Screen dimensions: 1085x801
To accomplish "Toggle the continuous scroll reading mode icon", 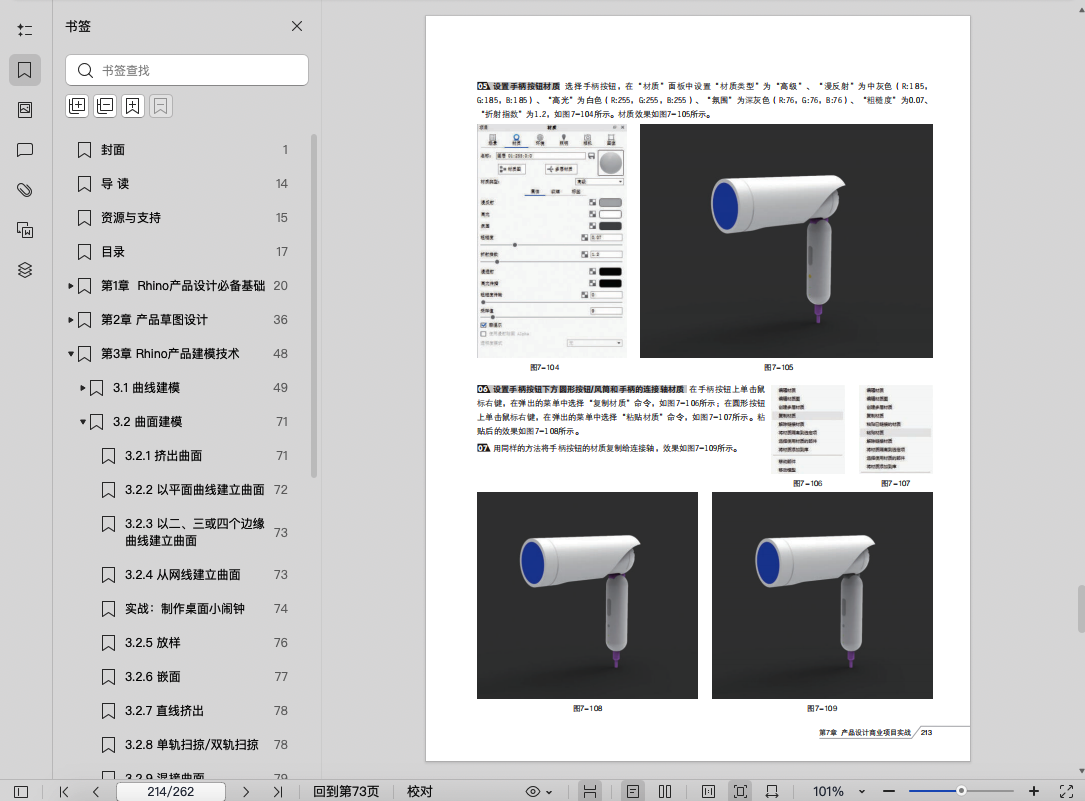I will (590, 791).
